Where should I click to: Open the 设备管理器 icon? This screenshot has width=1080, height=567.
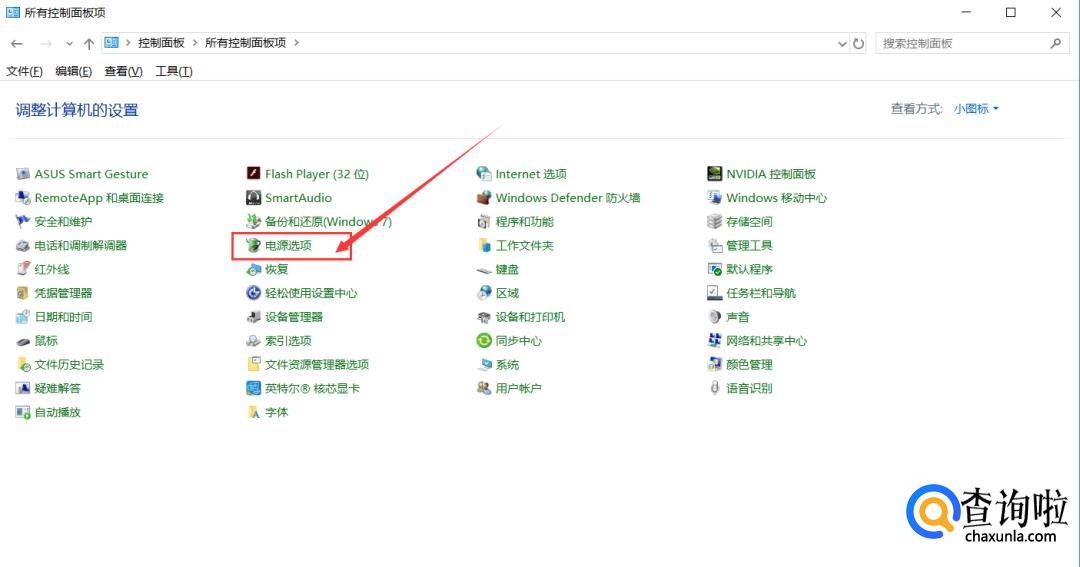tap(253, 317)
